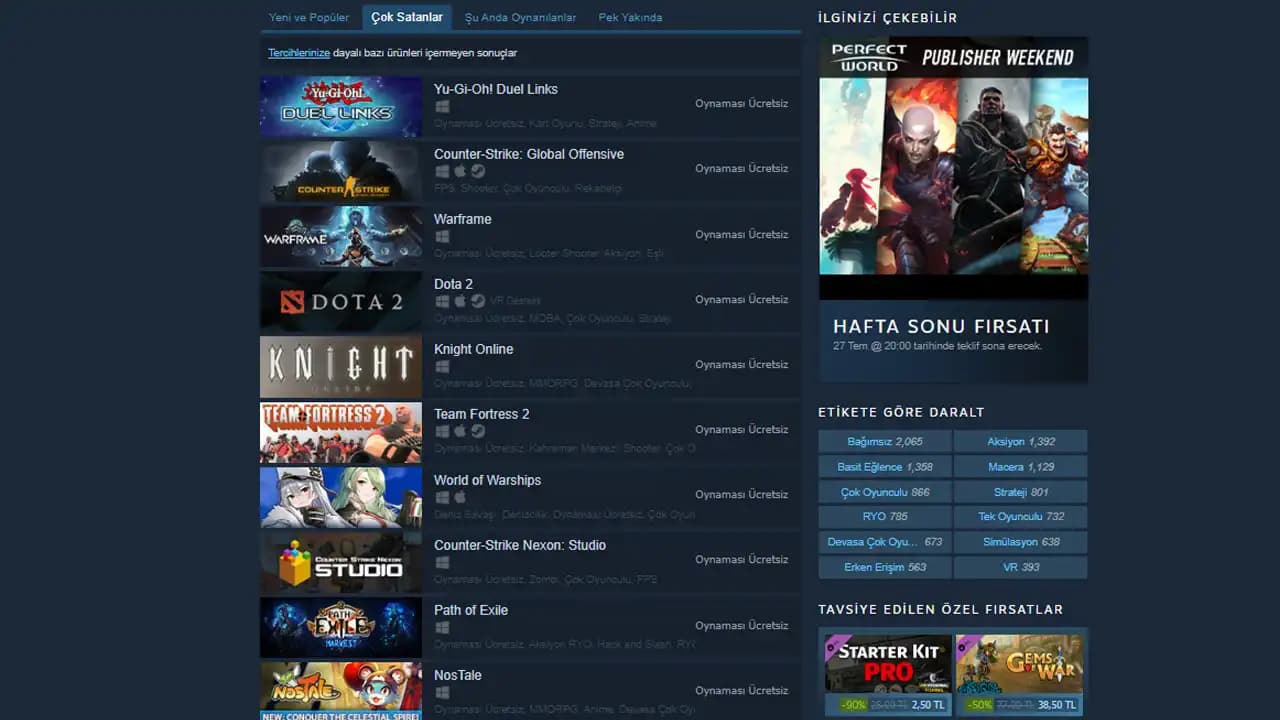Click the Windows icon under Knight Online
This screenshot has width=1280, height=720.
tap(442, 366)
